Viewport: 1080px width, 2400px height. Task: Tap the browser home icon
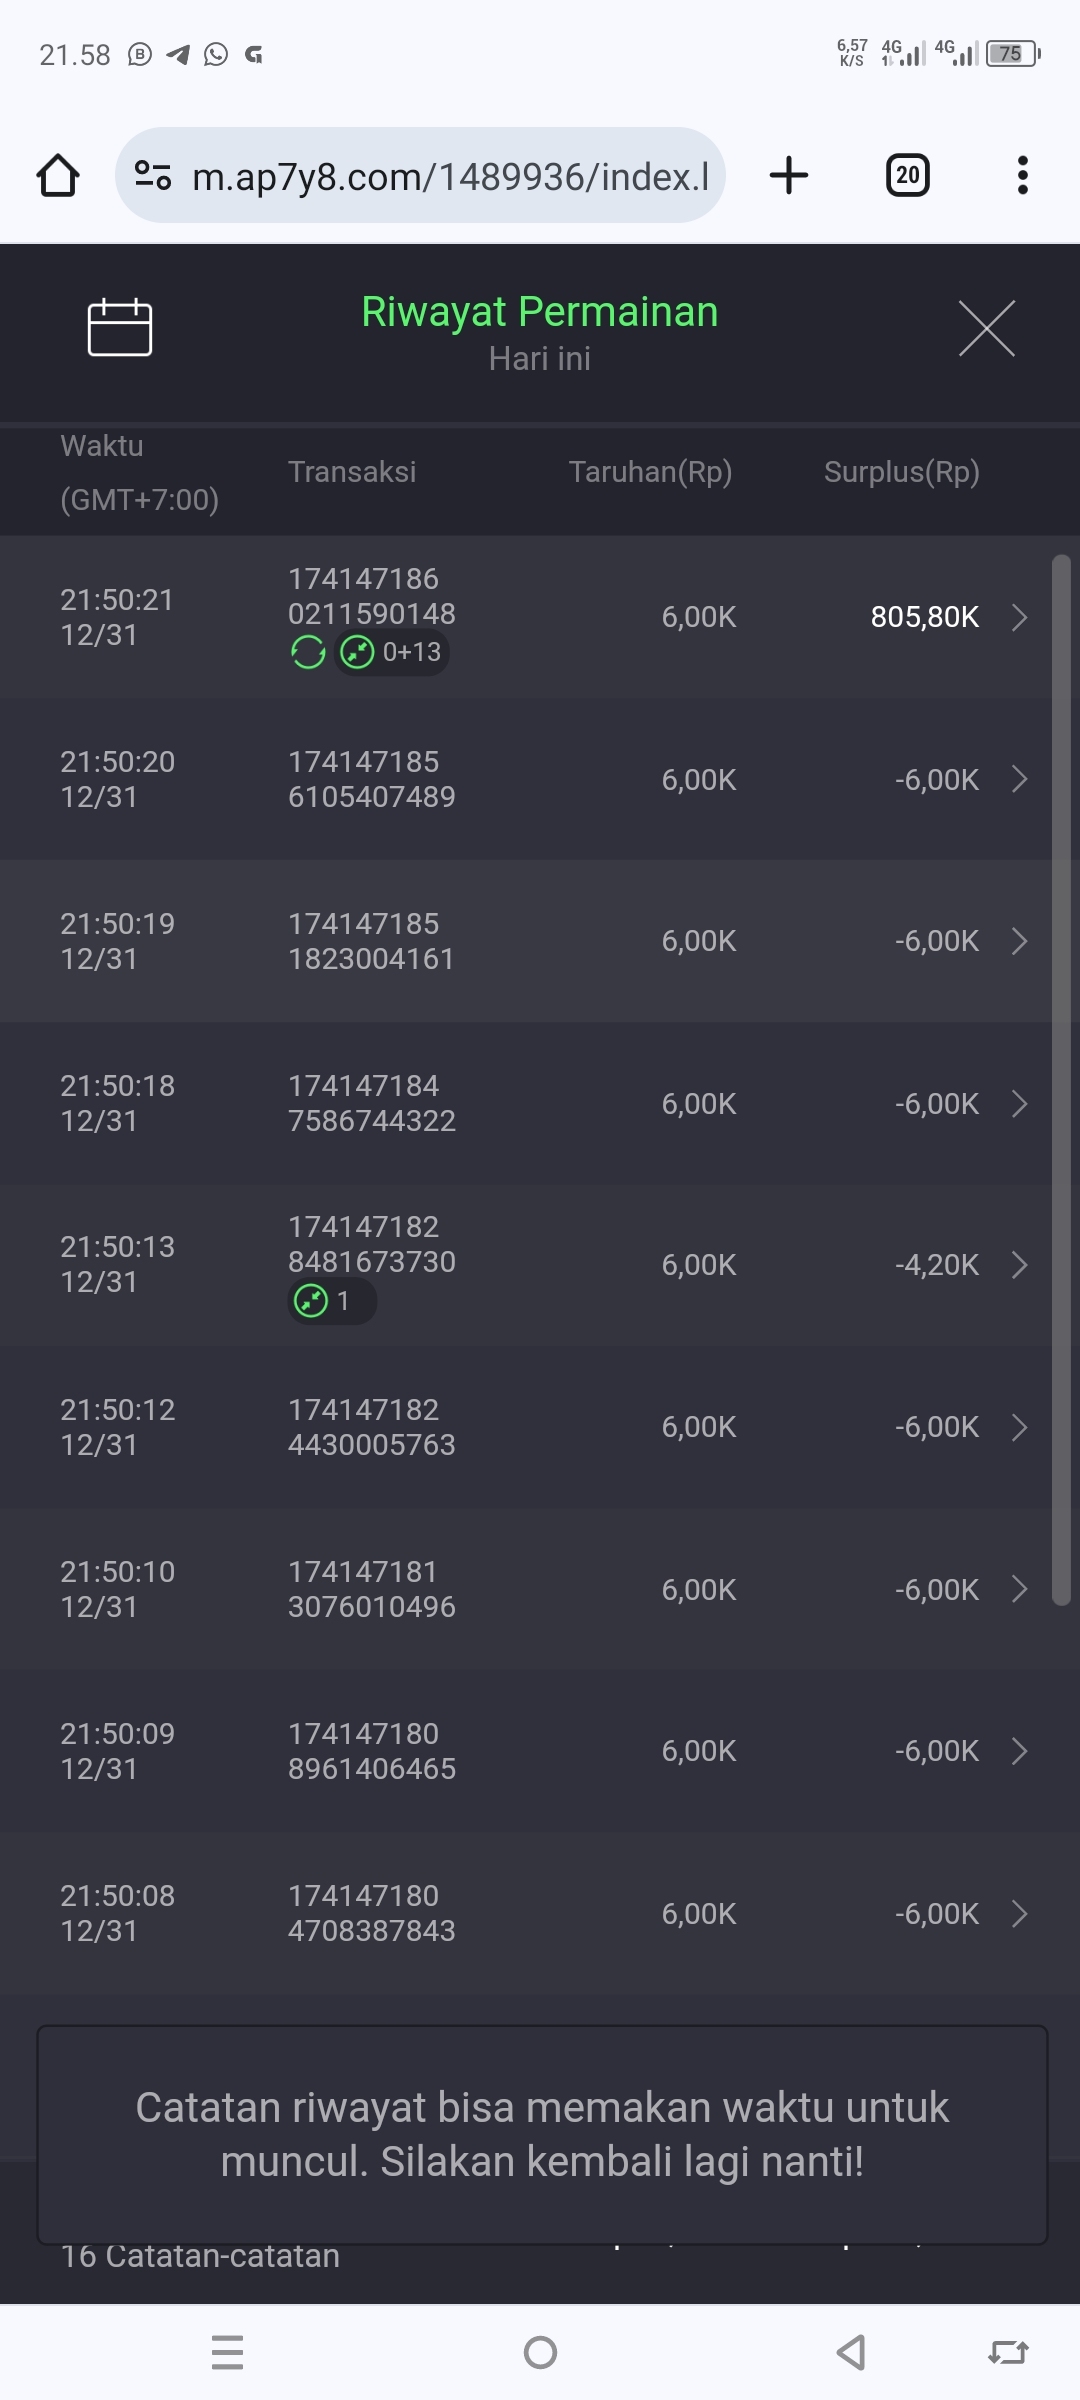58,176
